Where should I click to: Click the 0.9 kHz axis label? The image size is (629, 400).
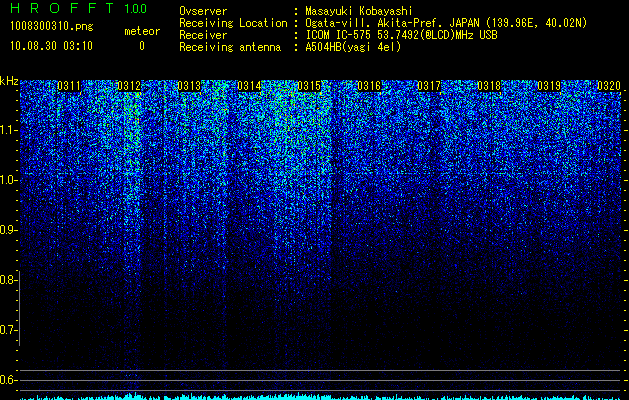pyautogui.click(x=8, y=230)
